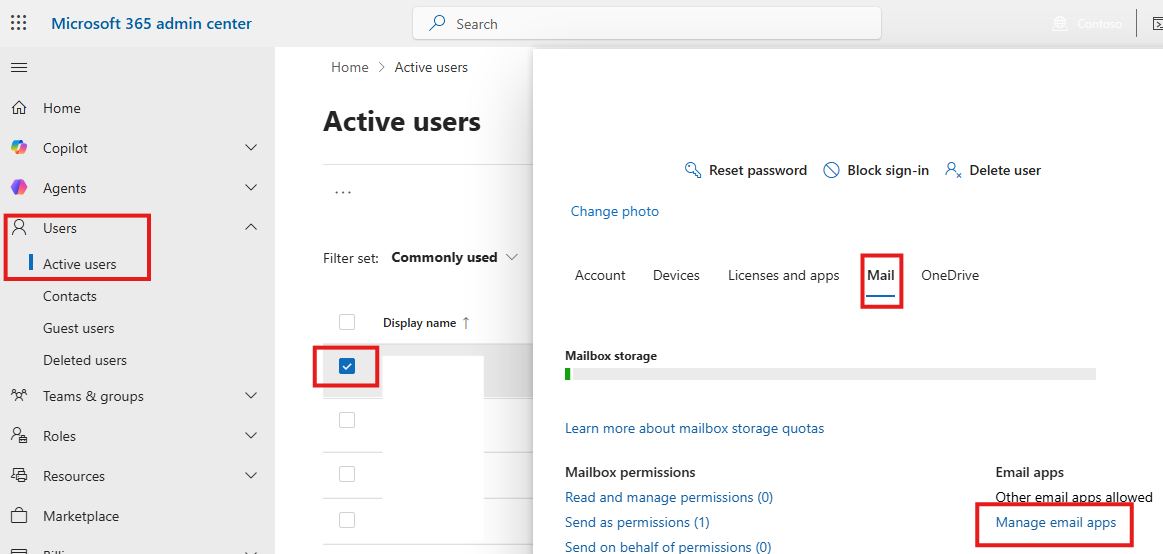Click the Copilot logo icon in sidebar

19,148
